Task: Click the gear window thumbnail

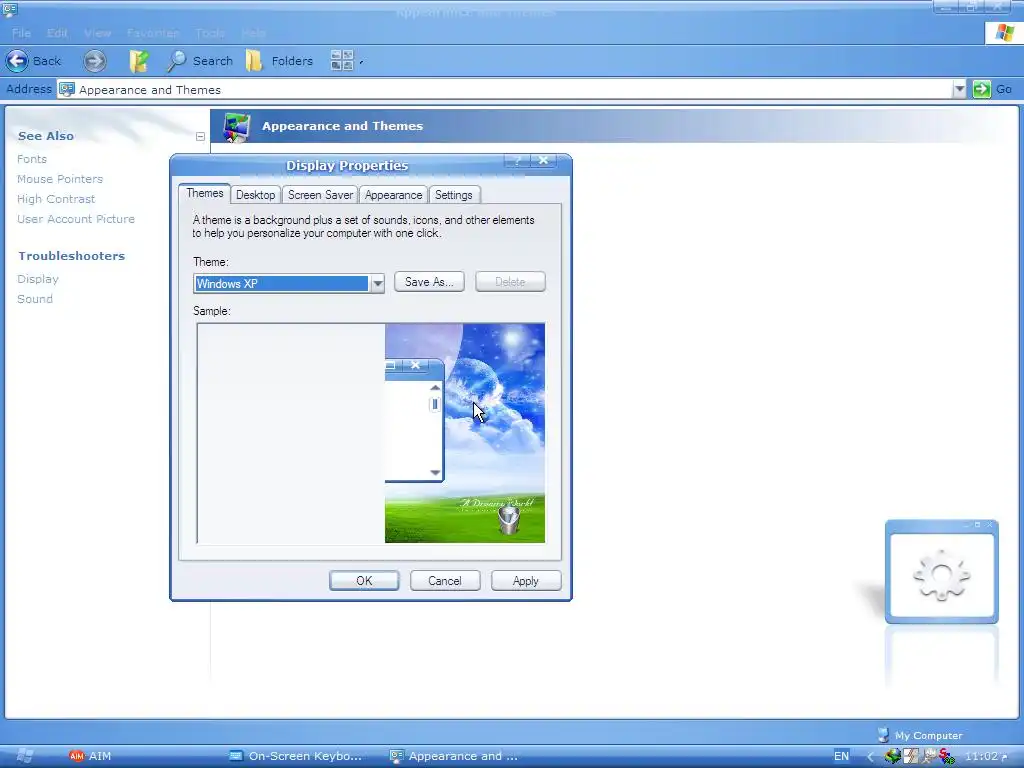Action: (942, 571)
